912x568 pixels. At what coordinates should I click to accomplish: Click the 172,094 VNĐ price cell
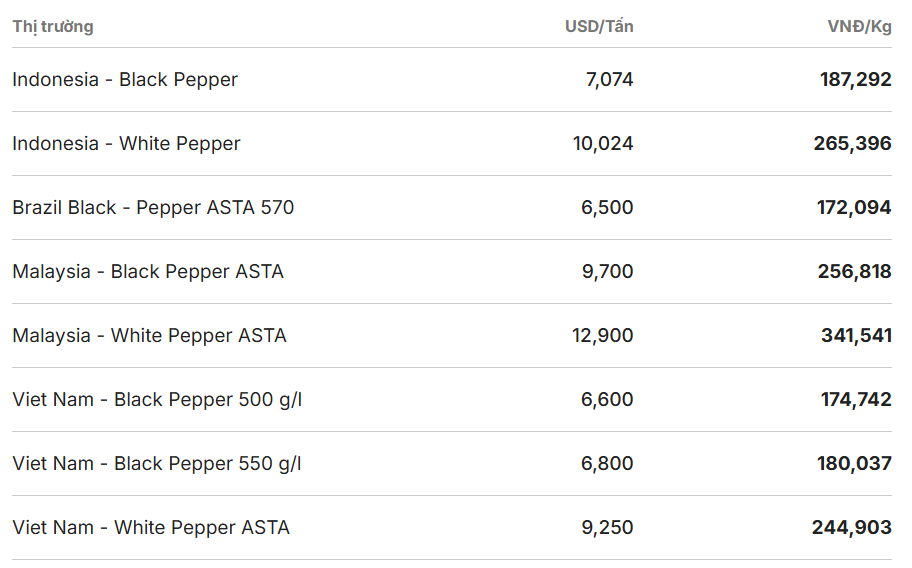854,208
